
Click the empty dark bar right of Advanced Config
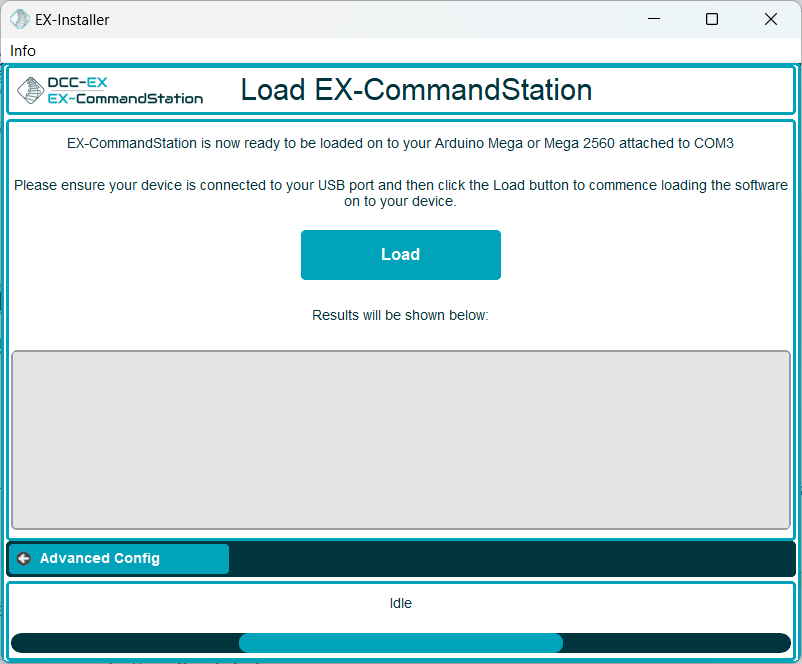point(510,559)
